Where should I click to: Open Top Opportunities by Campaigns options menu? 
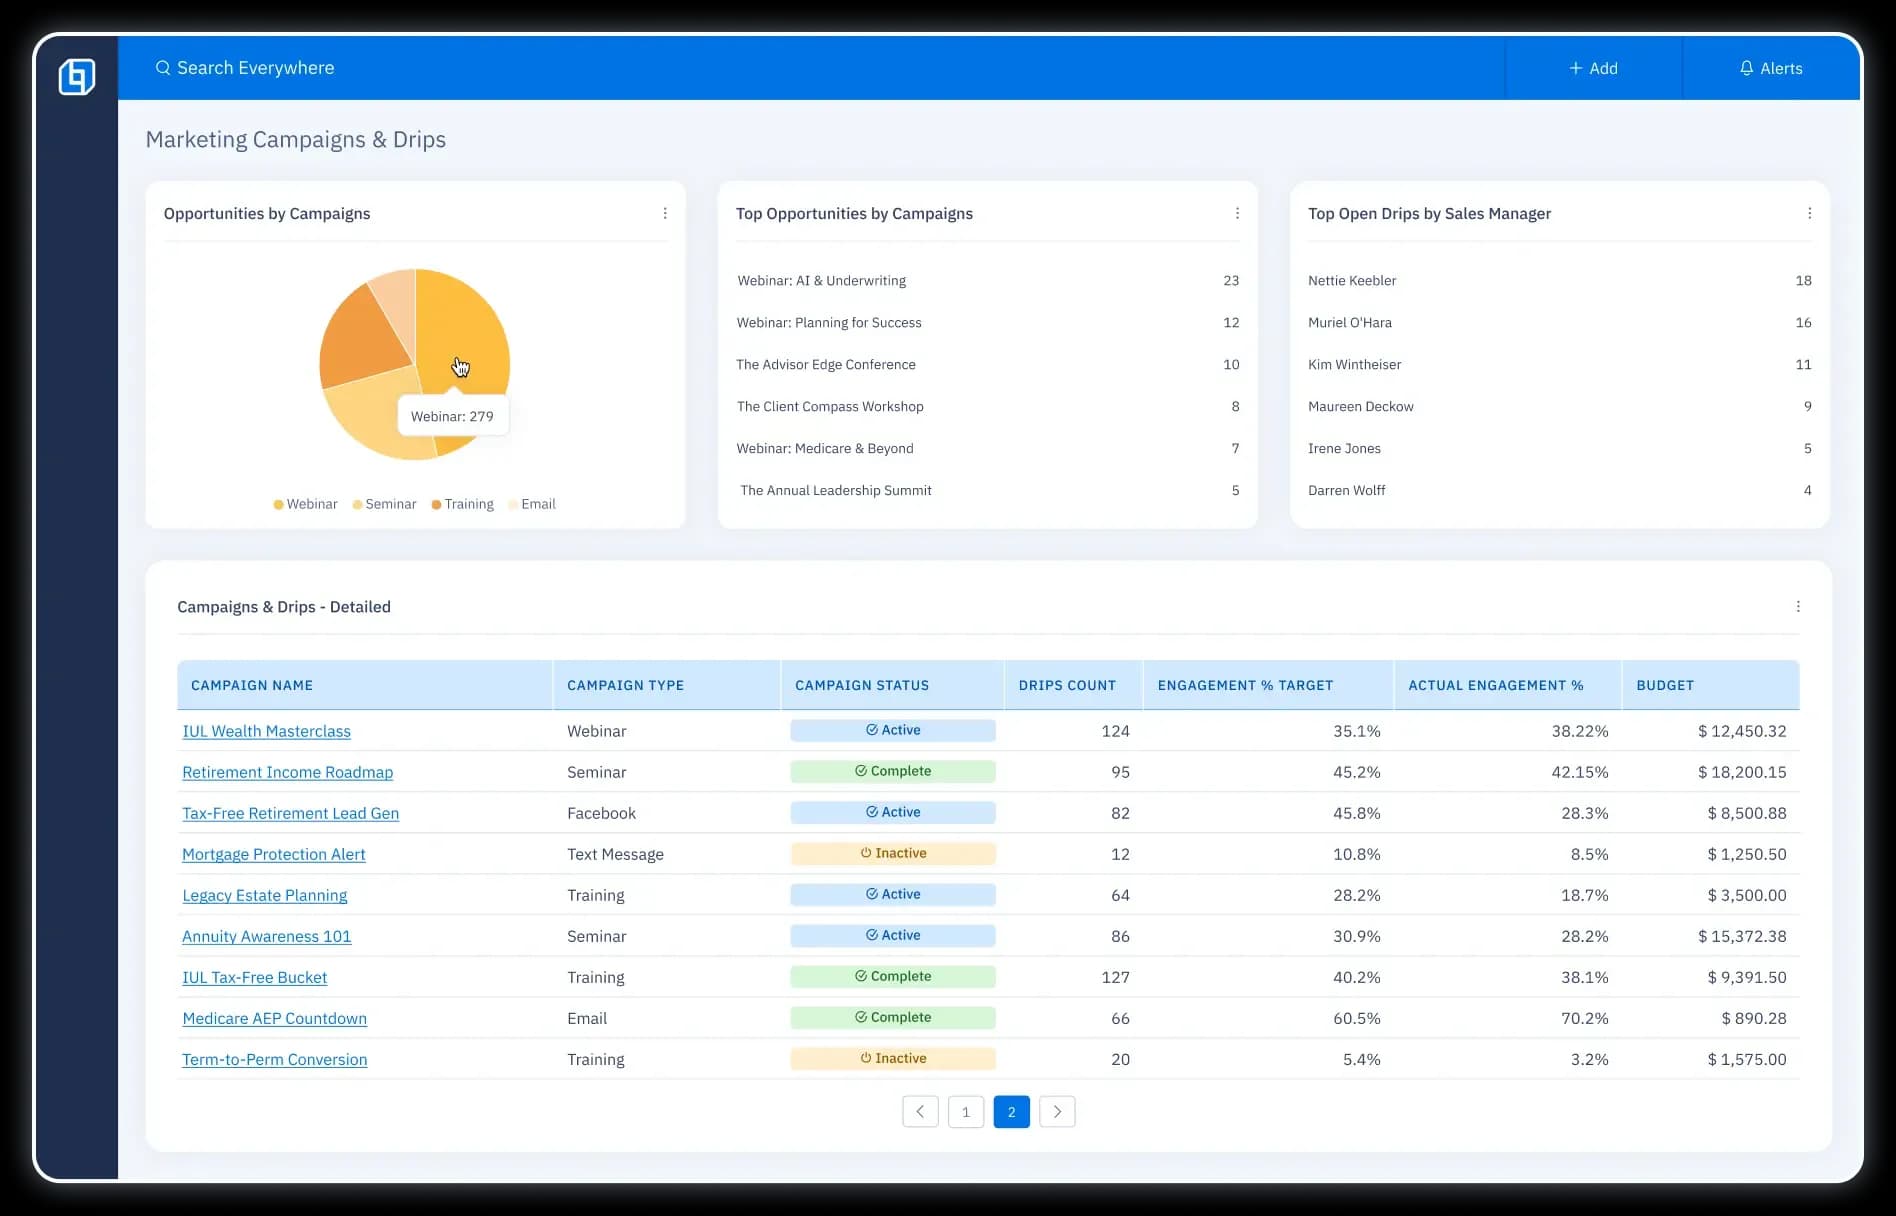click(1237, 213)
